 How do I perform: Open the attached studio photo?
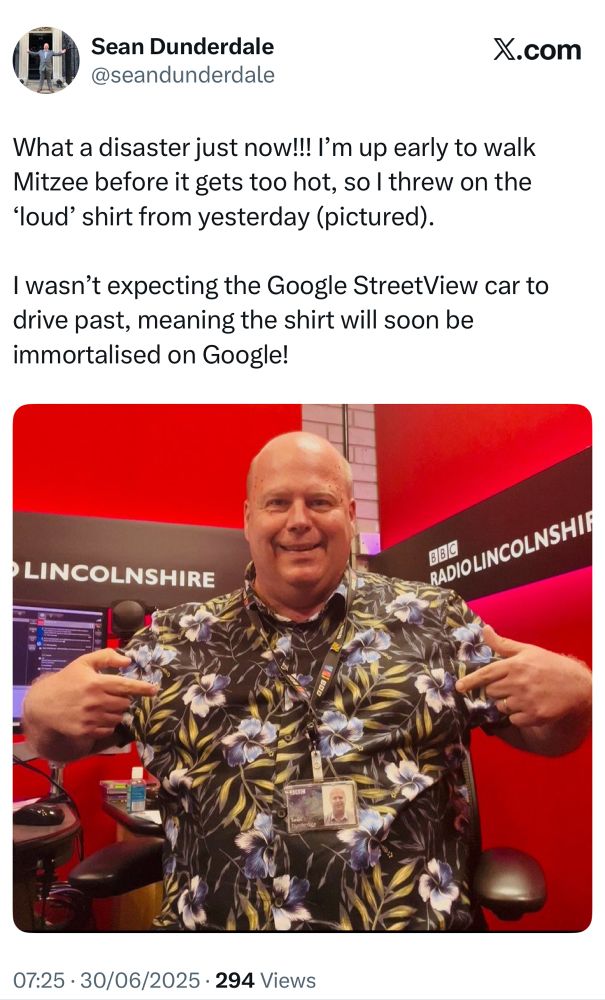point(302,668)
